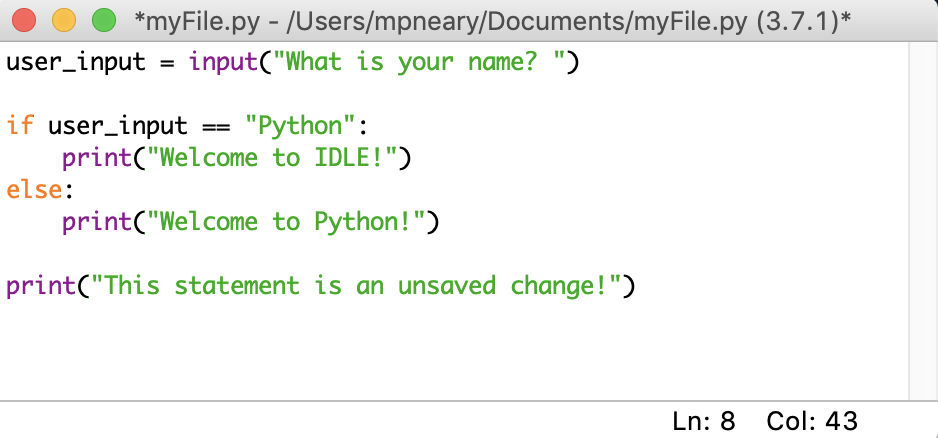
Task: Close the myFile.py editor window
Action: (24, 19)
